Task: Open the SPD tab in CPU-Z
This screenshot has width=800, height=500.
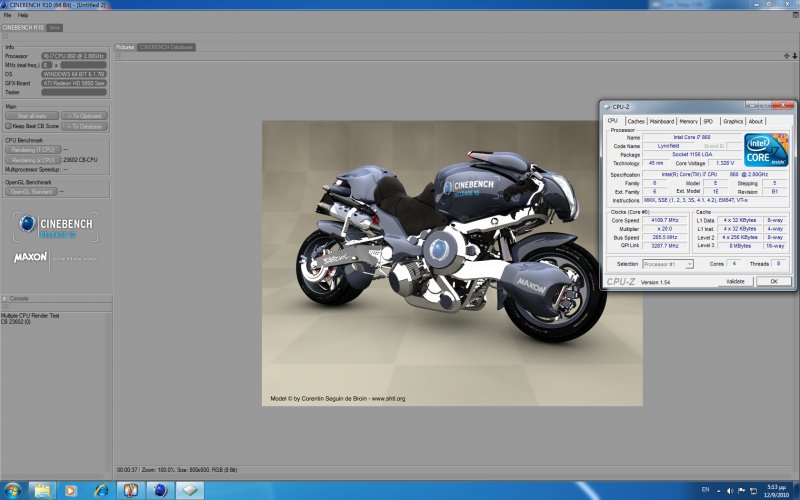Action: [x=708, y=121]
